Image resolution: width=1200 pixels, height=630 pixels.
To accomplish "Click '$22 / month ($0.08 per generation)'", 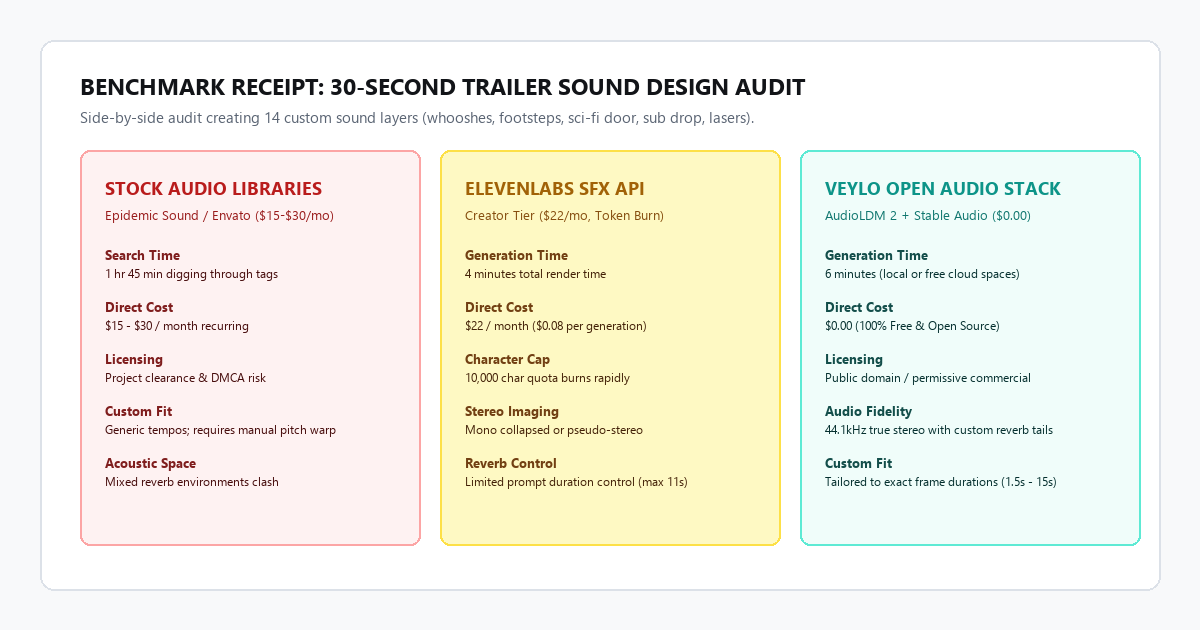I will pos(556,326).
